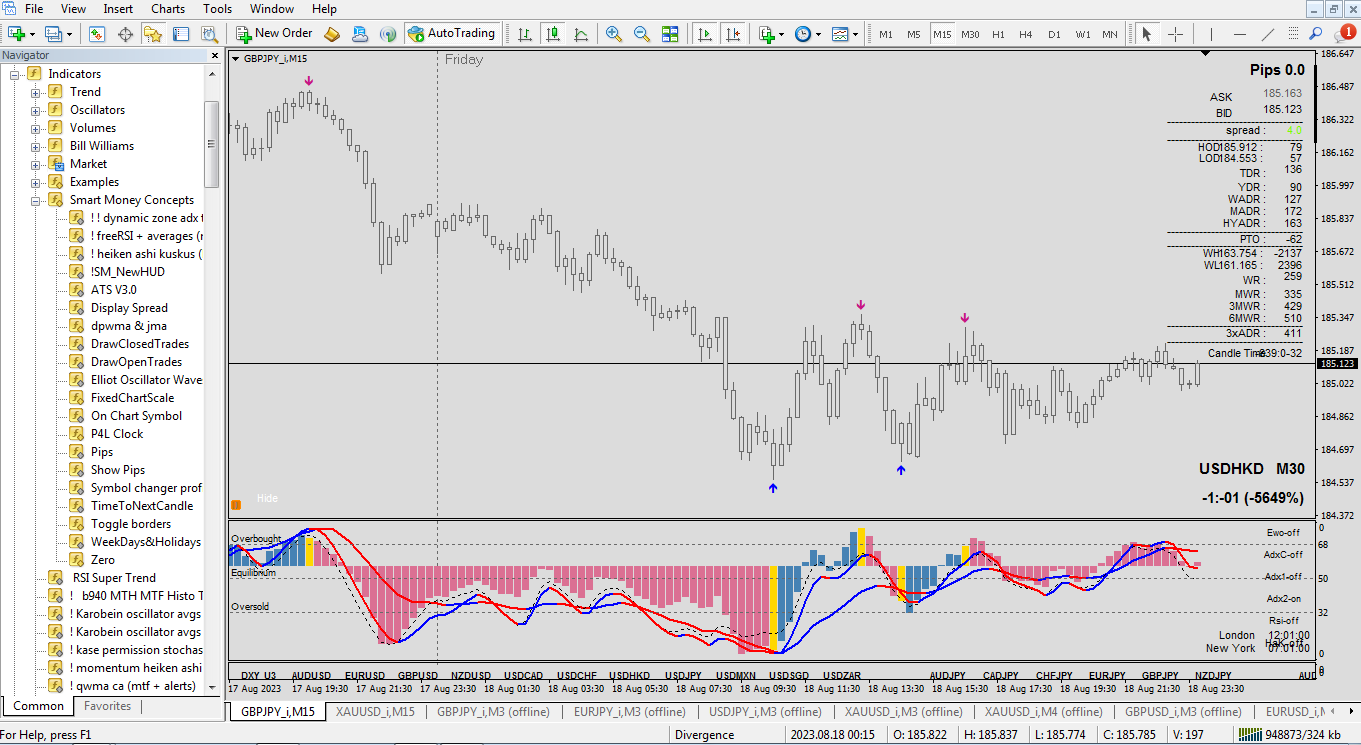Launch MetaEditor from the toolbar icon

click(x=332, y=34)
